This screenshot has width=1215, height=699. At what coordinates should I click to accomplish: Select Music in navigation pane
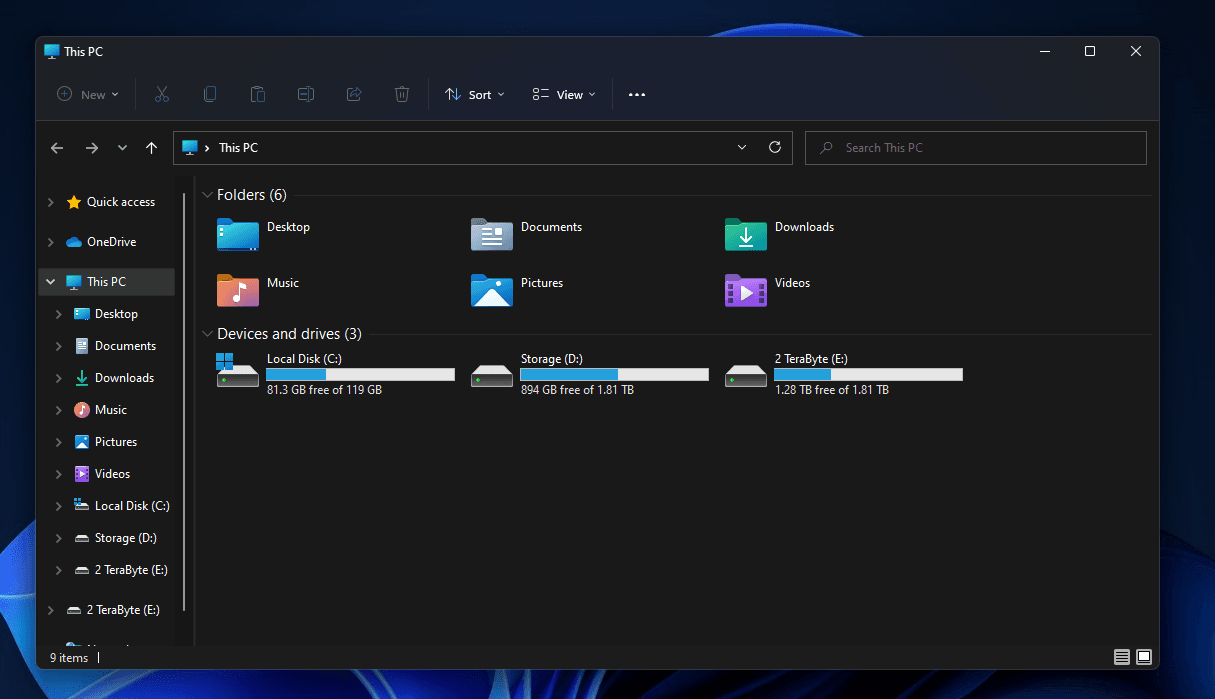click(101, 410)
